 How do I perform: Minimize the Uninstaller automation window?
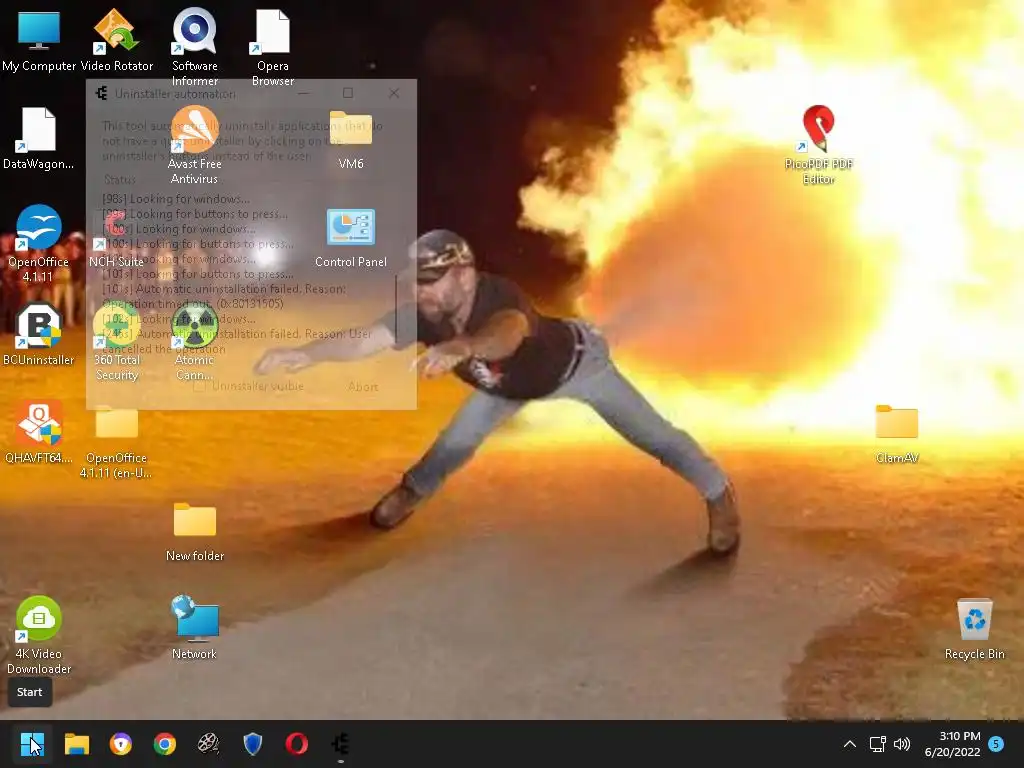pos(303,93)
